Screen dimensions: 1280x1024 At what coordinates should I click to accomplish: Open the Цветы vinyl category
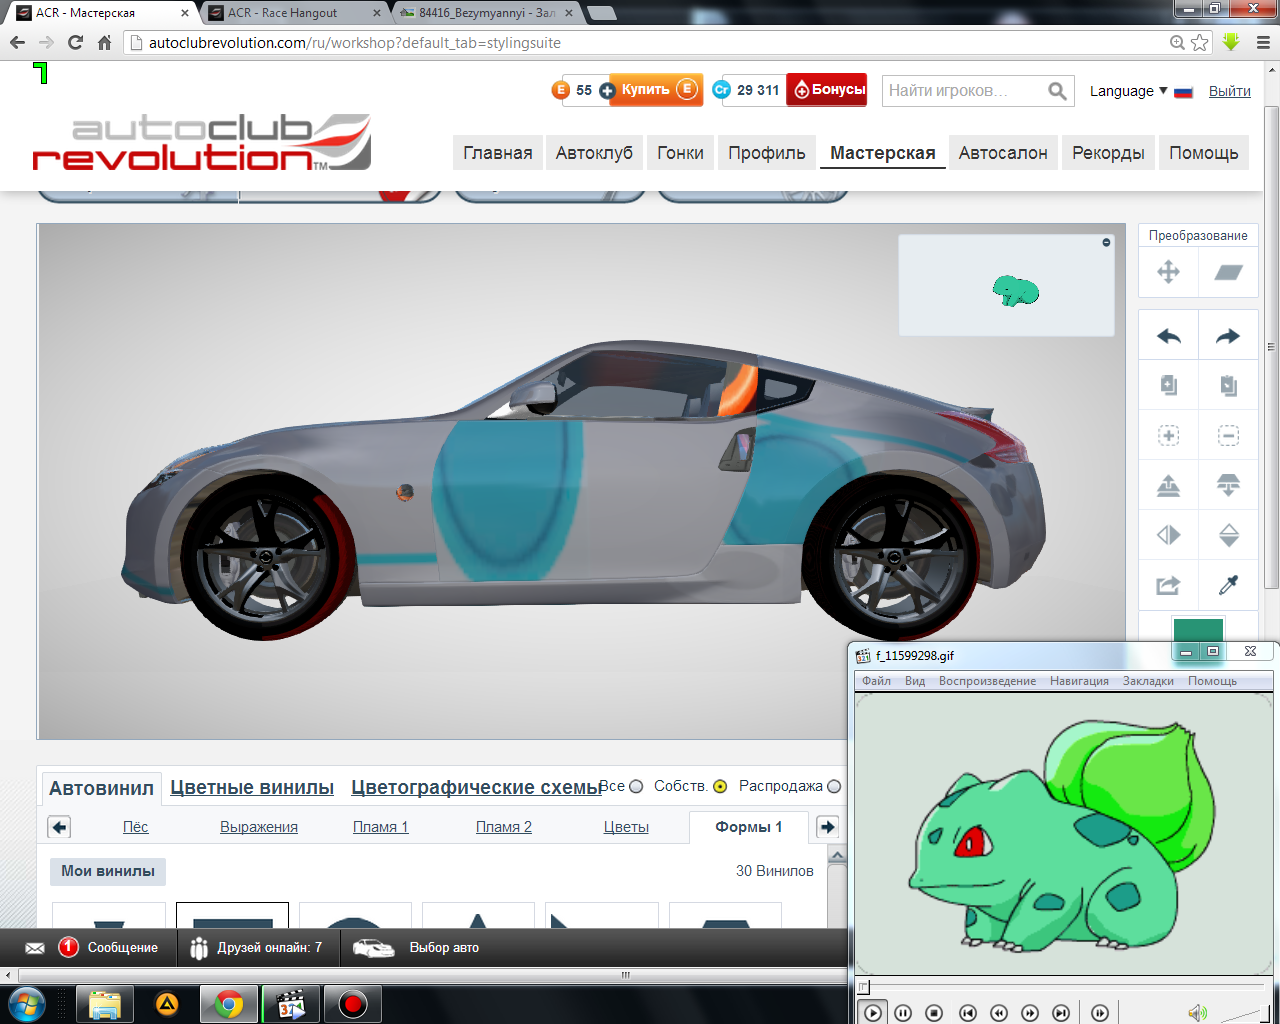coord(626,827)
